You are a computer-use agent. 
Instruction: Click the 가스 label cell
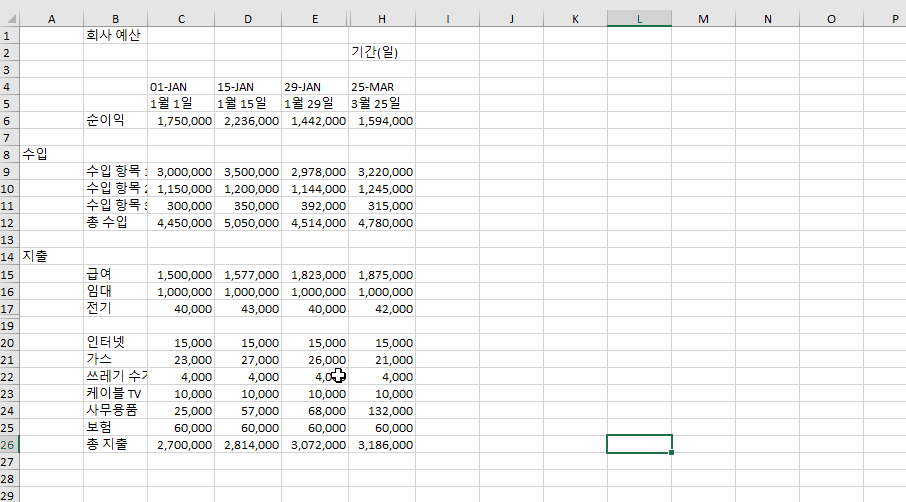click(116, 360)
